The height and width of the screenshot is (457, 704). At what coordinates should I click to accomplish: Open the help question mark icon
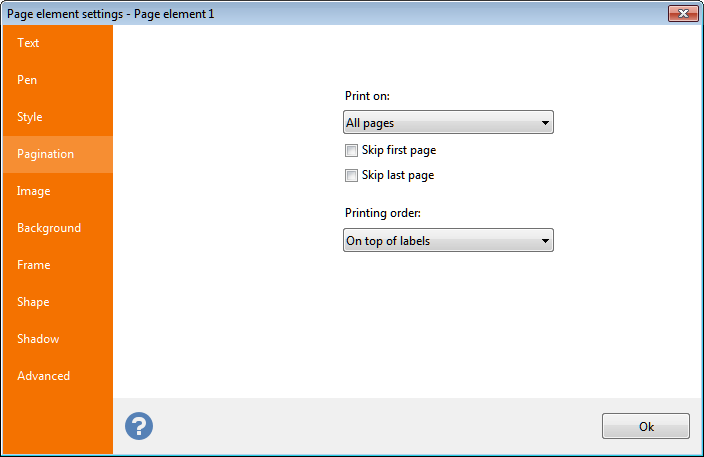pos(139,426)
